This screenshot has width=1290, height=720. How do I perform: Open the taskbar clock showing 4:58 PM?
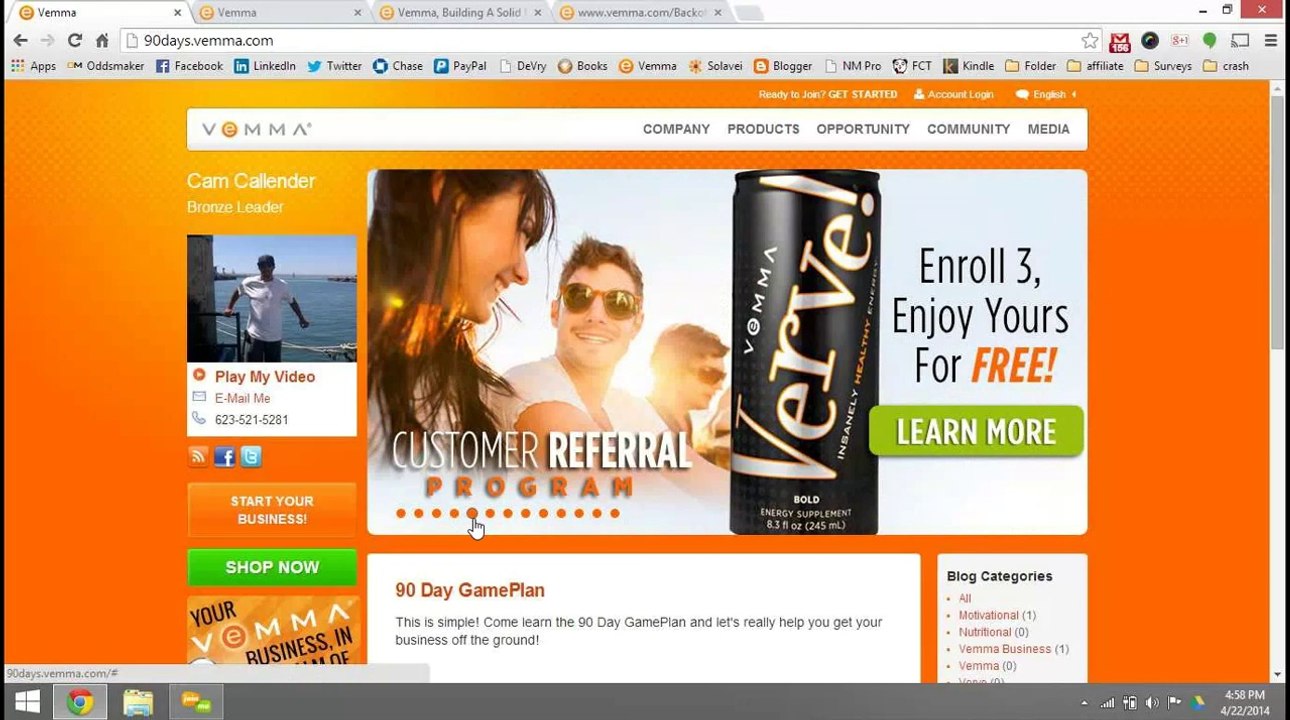click(x=1245, y=702)
